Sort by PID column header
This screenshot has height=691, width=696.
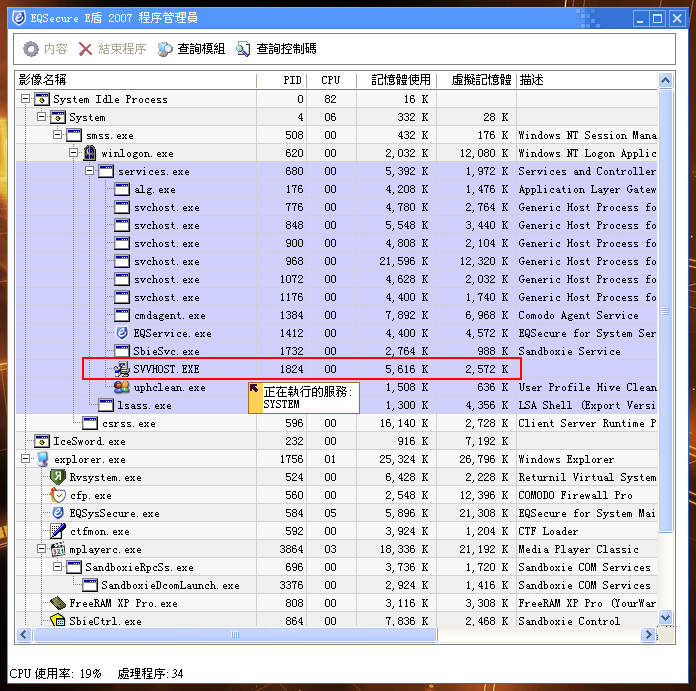click(x=281, y=80)
